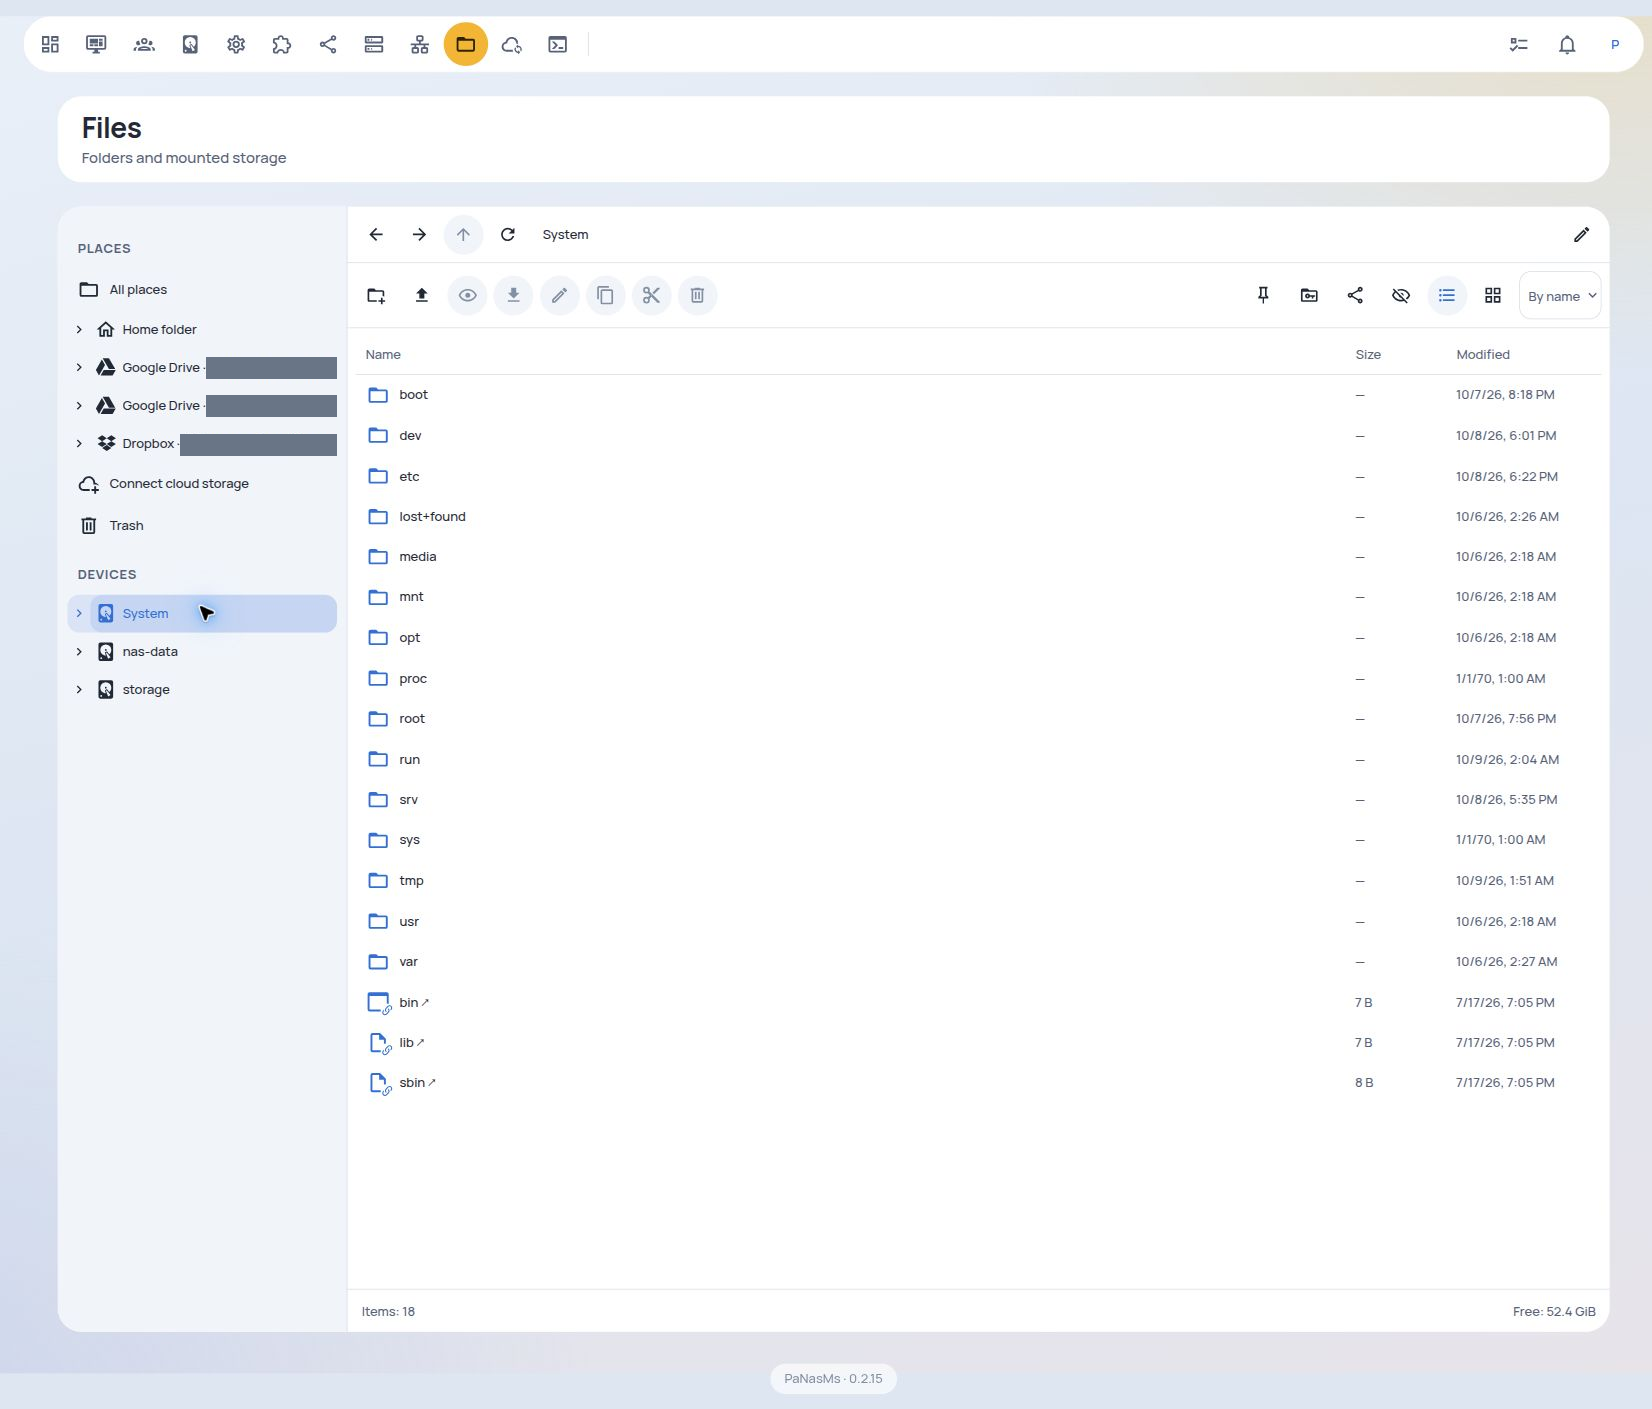Select the etc folder row
This screenshot has height=1409, width=1652.
(x=978, y=476)
